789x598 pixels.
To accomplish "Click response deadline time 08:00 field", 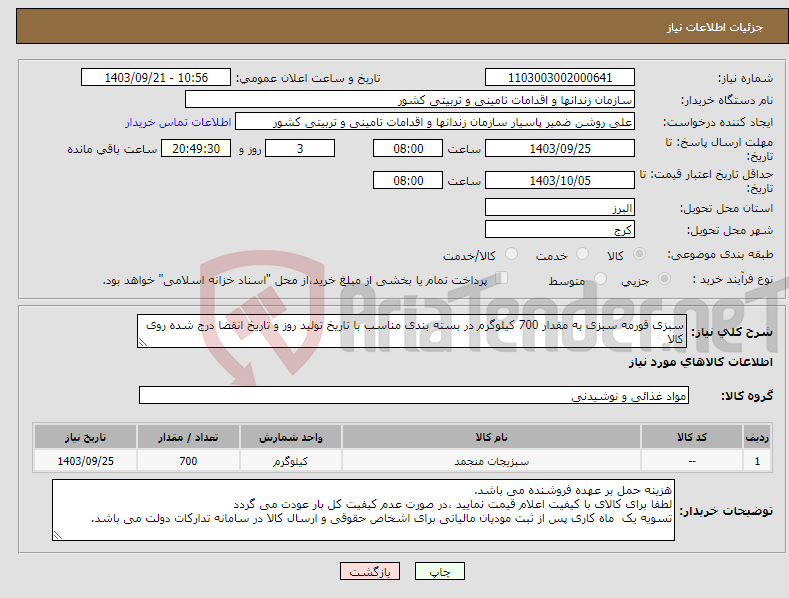I will click(408, 148).
